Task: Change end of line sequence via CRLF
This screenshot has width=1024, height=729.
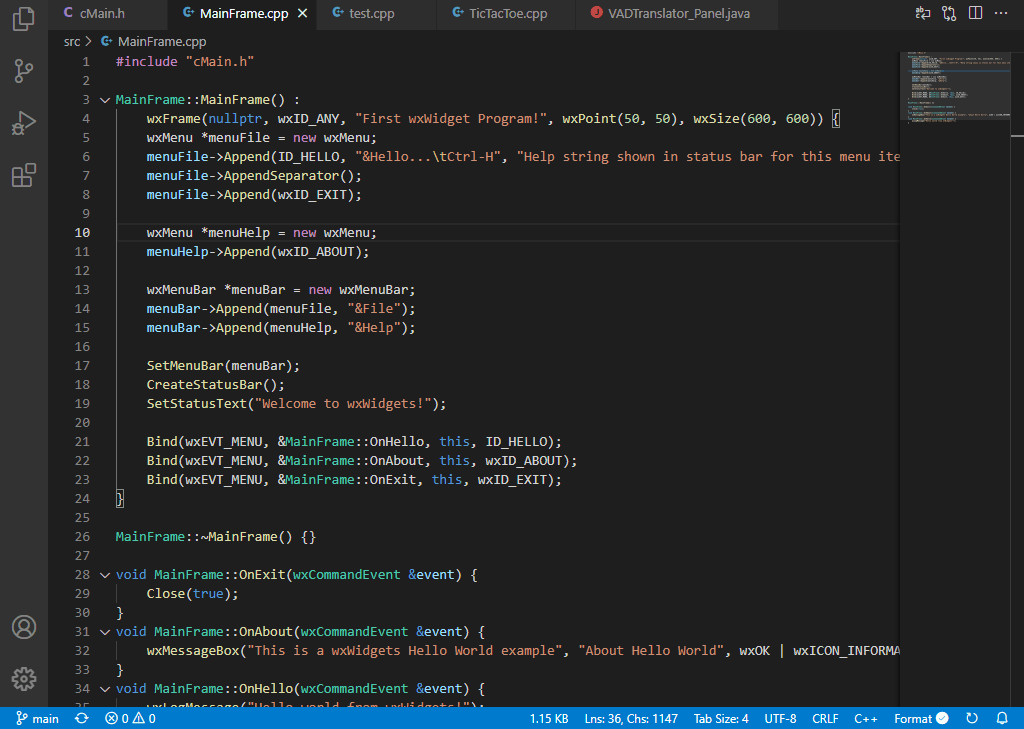Action: click(825, 719)
